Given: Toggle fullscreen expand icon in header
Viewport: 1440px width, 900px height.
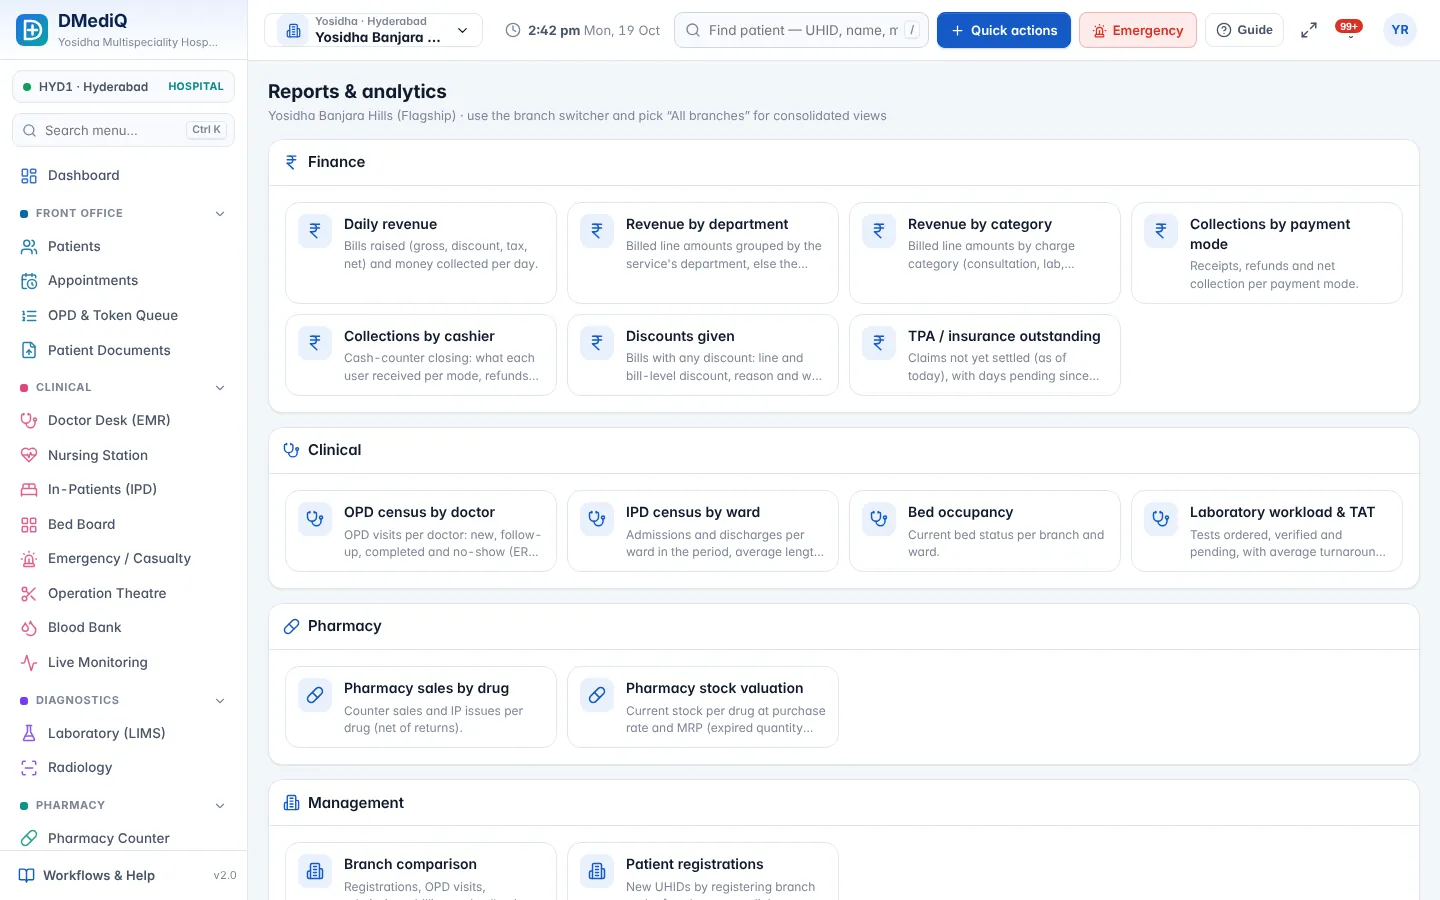Looking at the screenshot, I should point(1308,30).
